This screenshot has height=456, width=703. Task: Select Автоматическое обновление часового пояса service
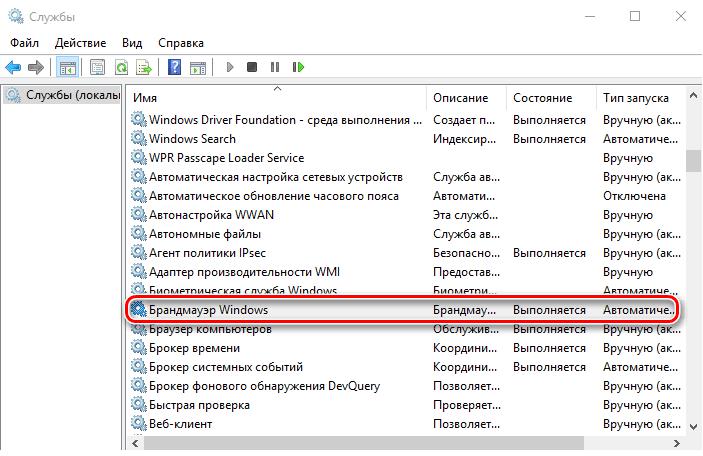[x=274, y=195]
